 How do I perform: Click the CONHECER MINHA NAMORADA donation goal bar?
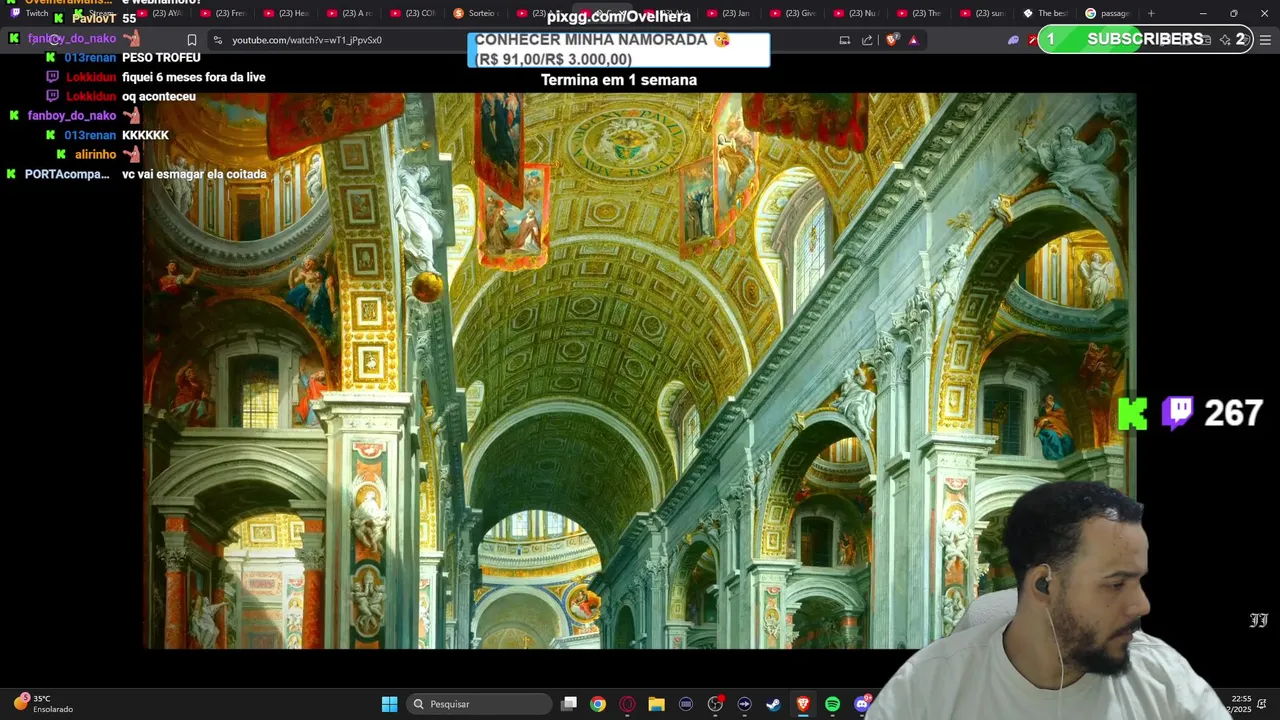click(619, 50)
